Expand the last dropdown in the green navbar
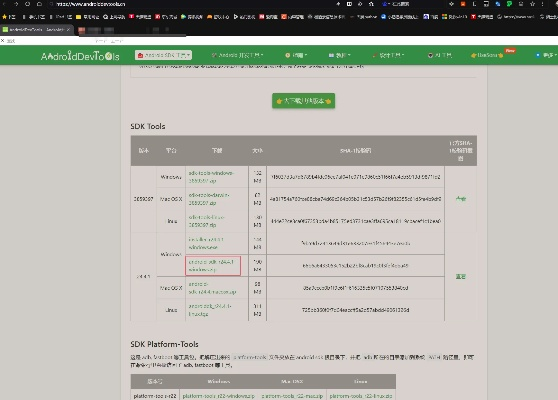Viewport: 558px width, 400px height. (546, 55)
